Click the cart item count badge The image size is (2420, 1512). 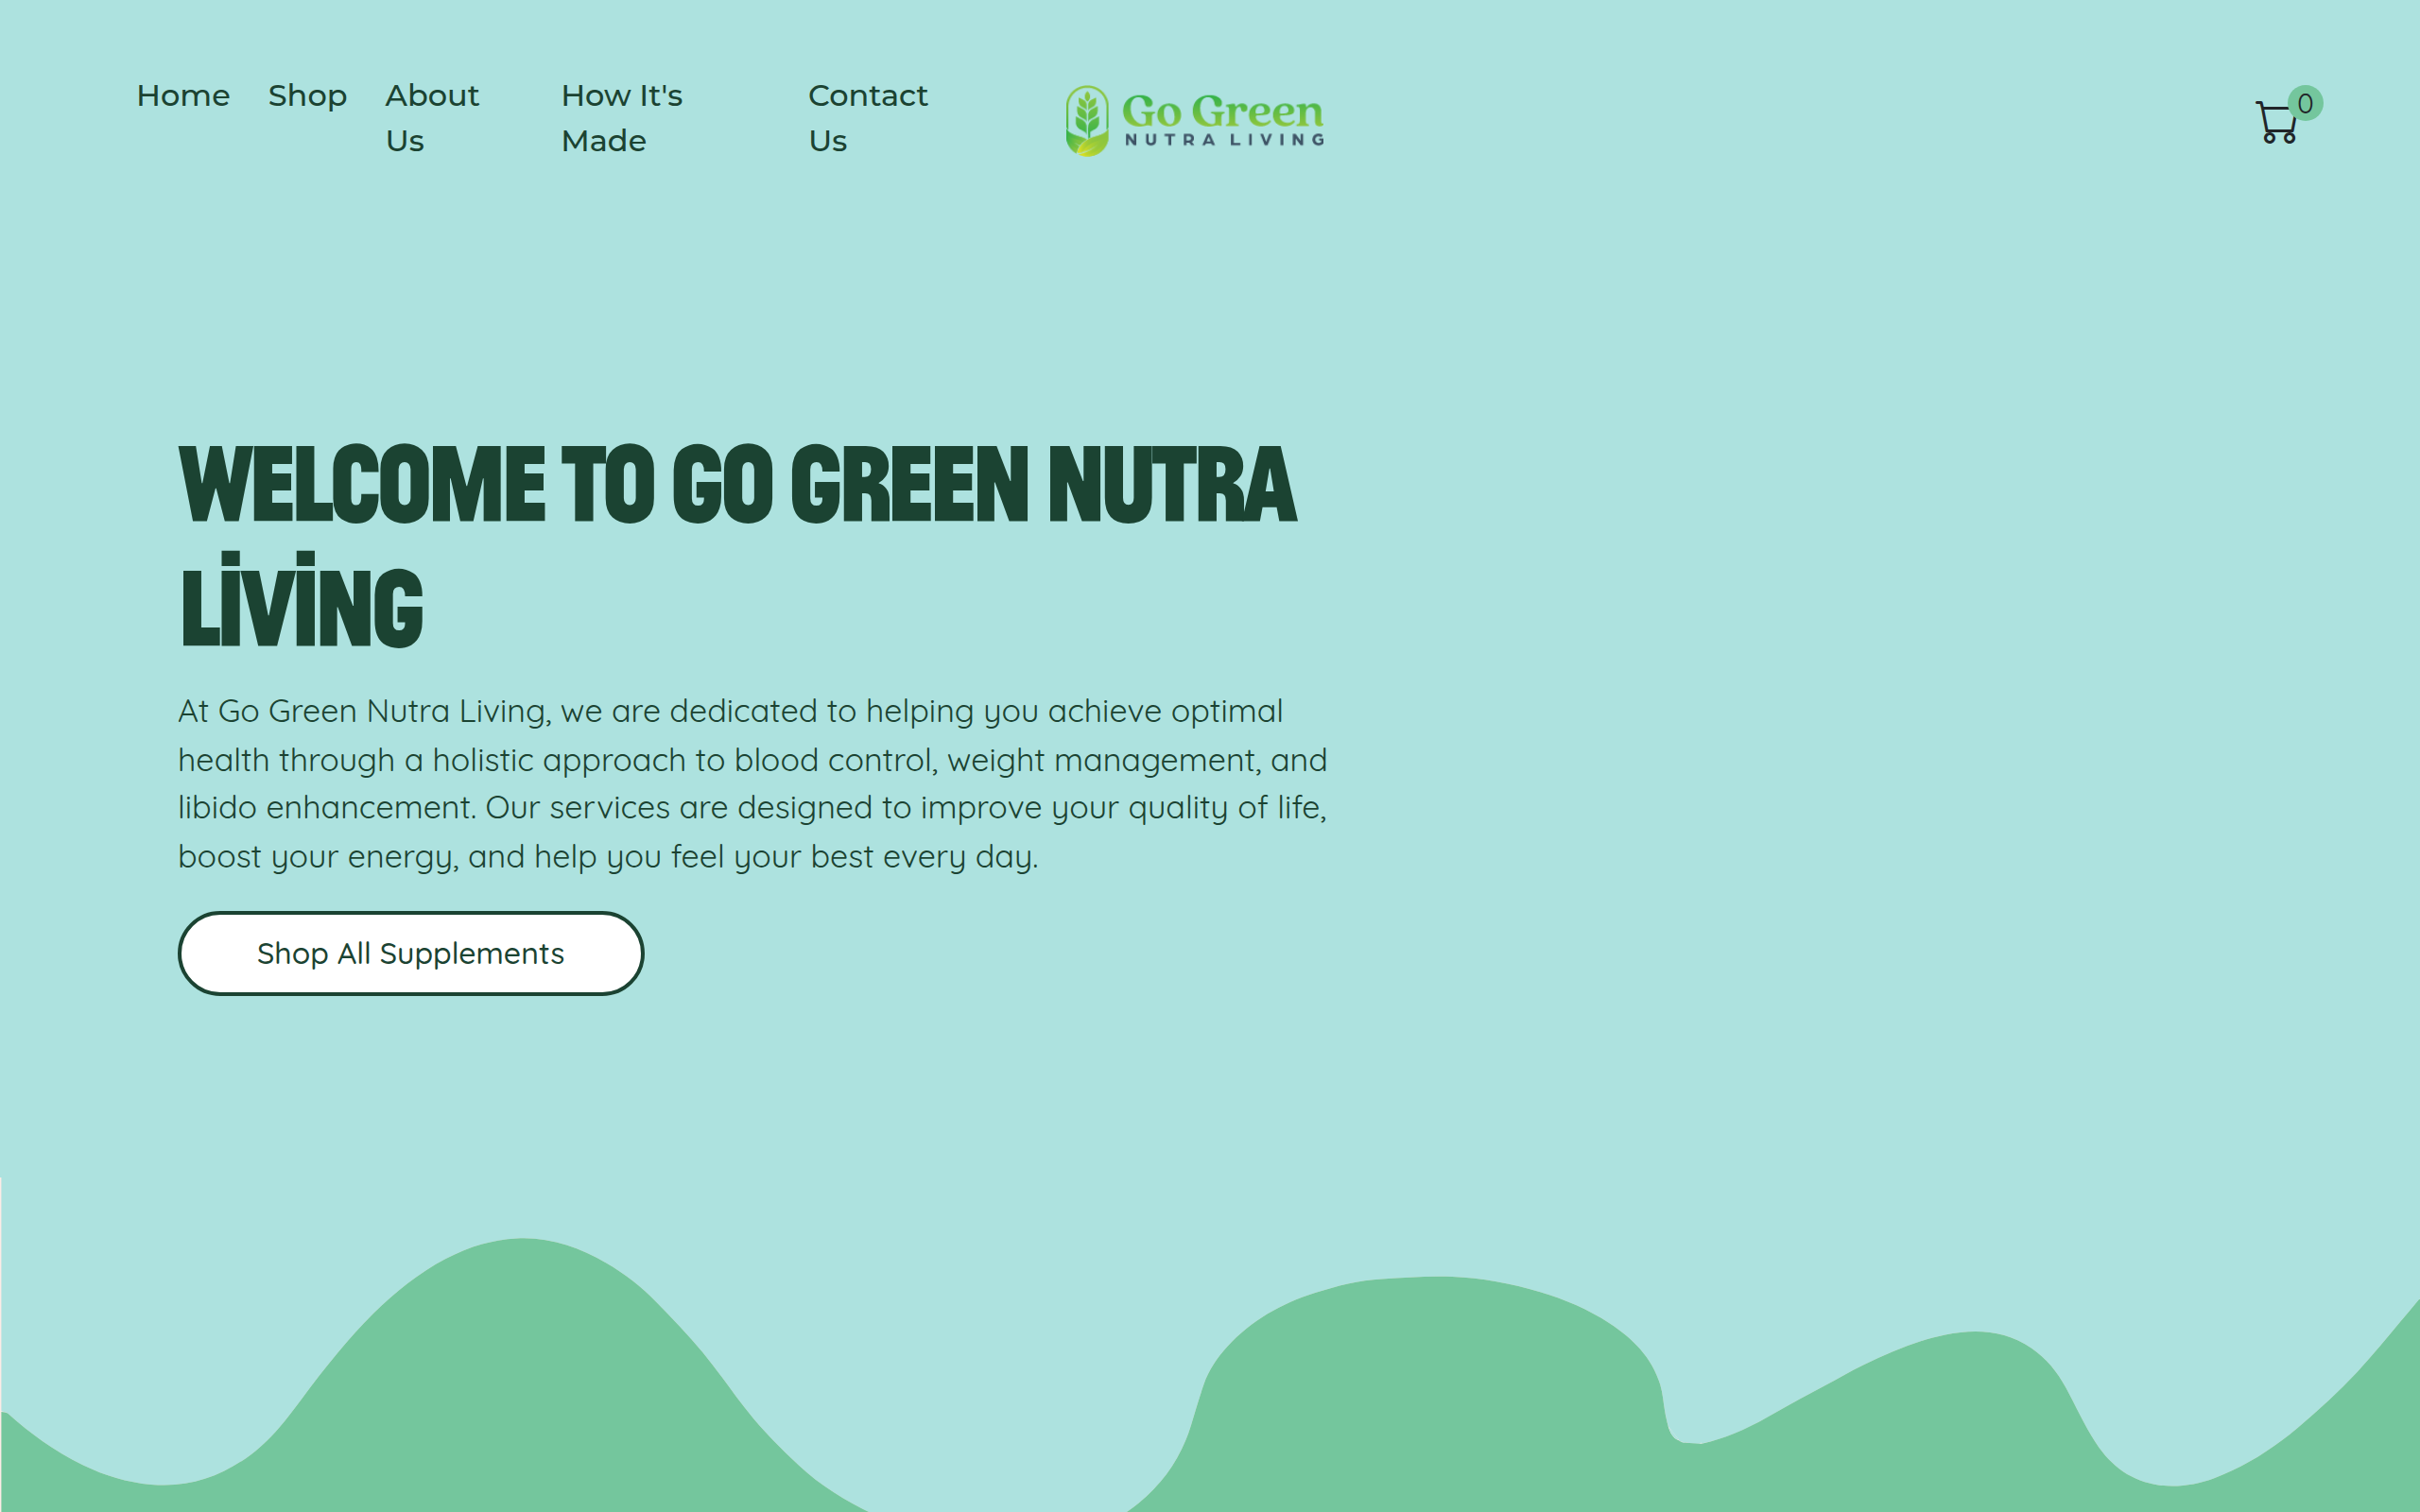point(2305,104)
